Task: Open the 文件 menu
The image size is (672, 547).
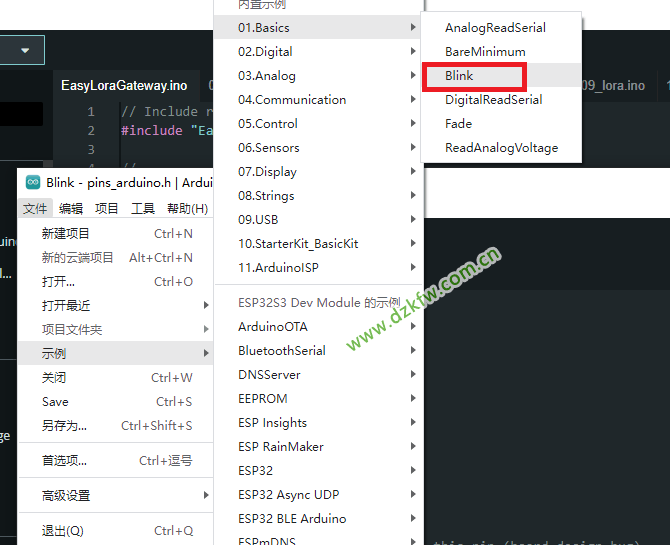Action: pos(35,209)
